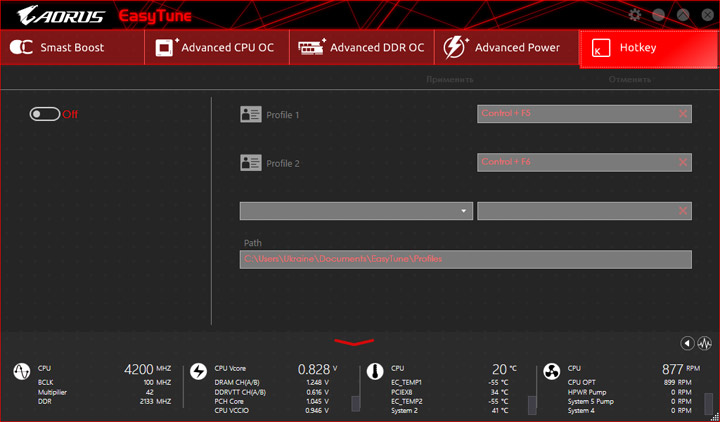Click the CPU VCCIO voltage row
Image resolution: width=720 pixels, height=422 pixels.
pyautogui.click(x=271, y=411)
